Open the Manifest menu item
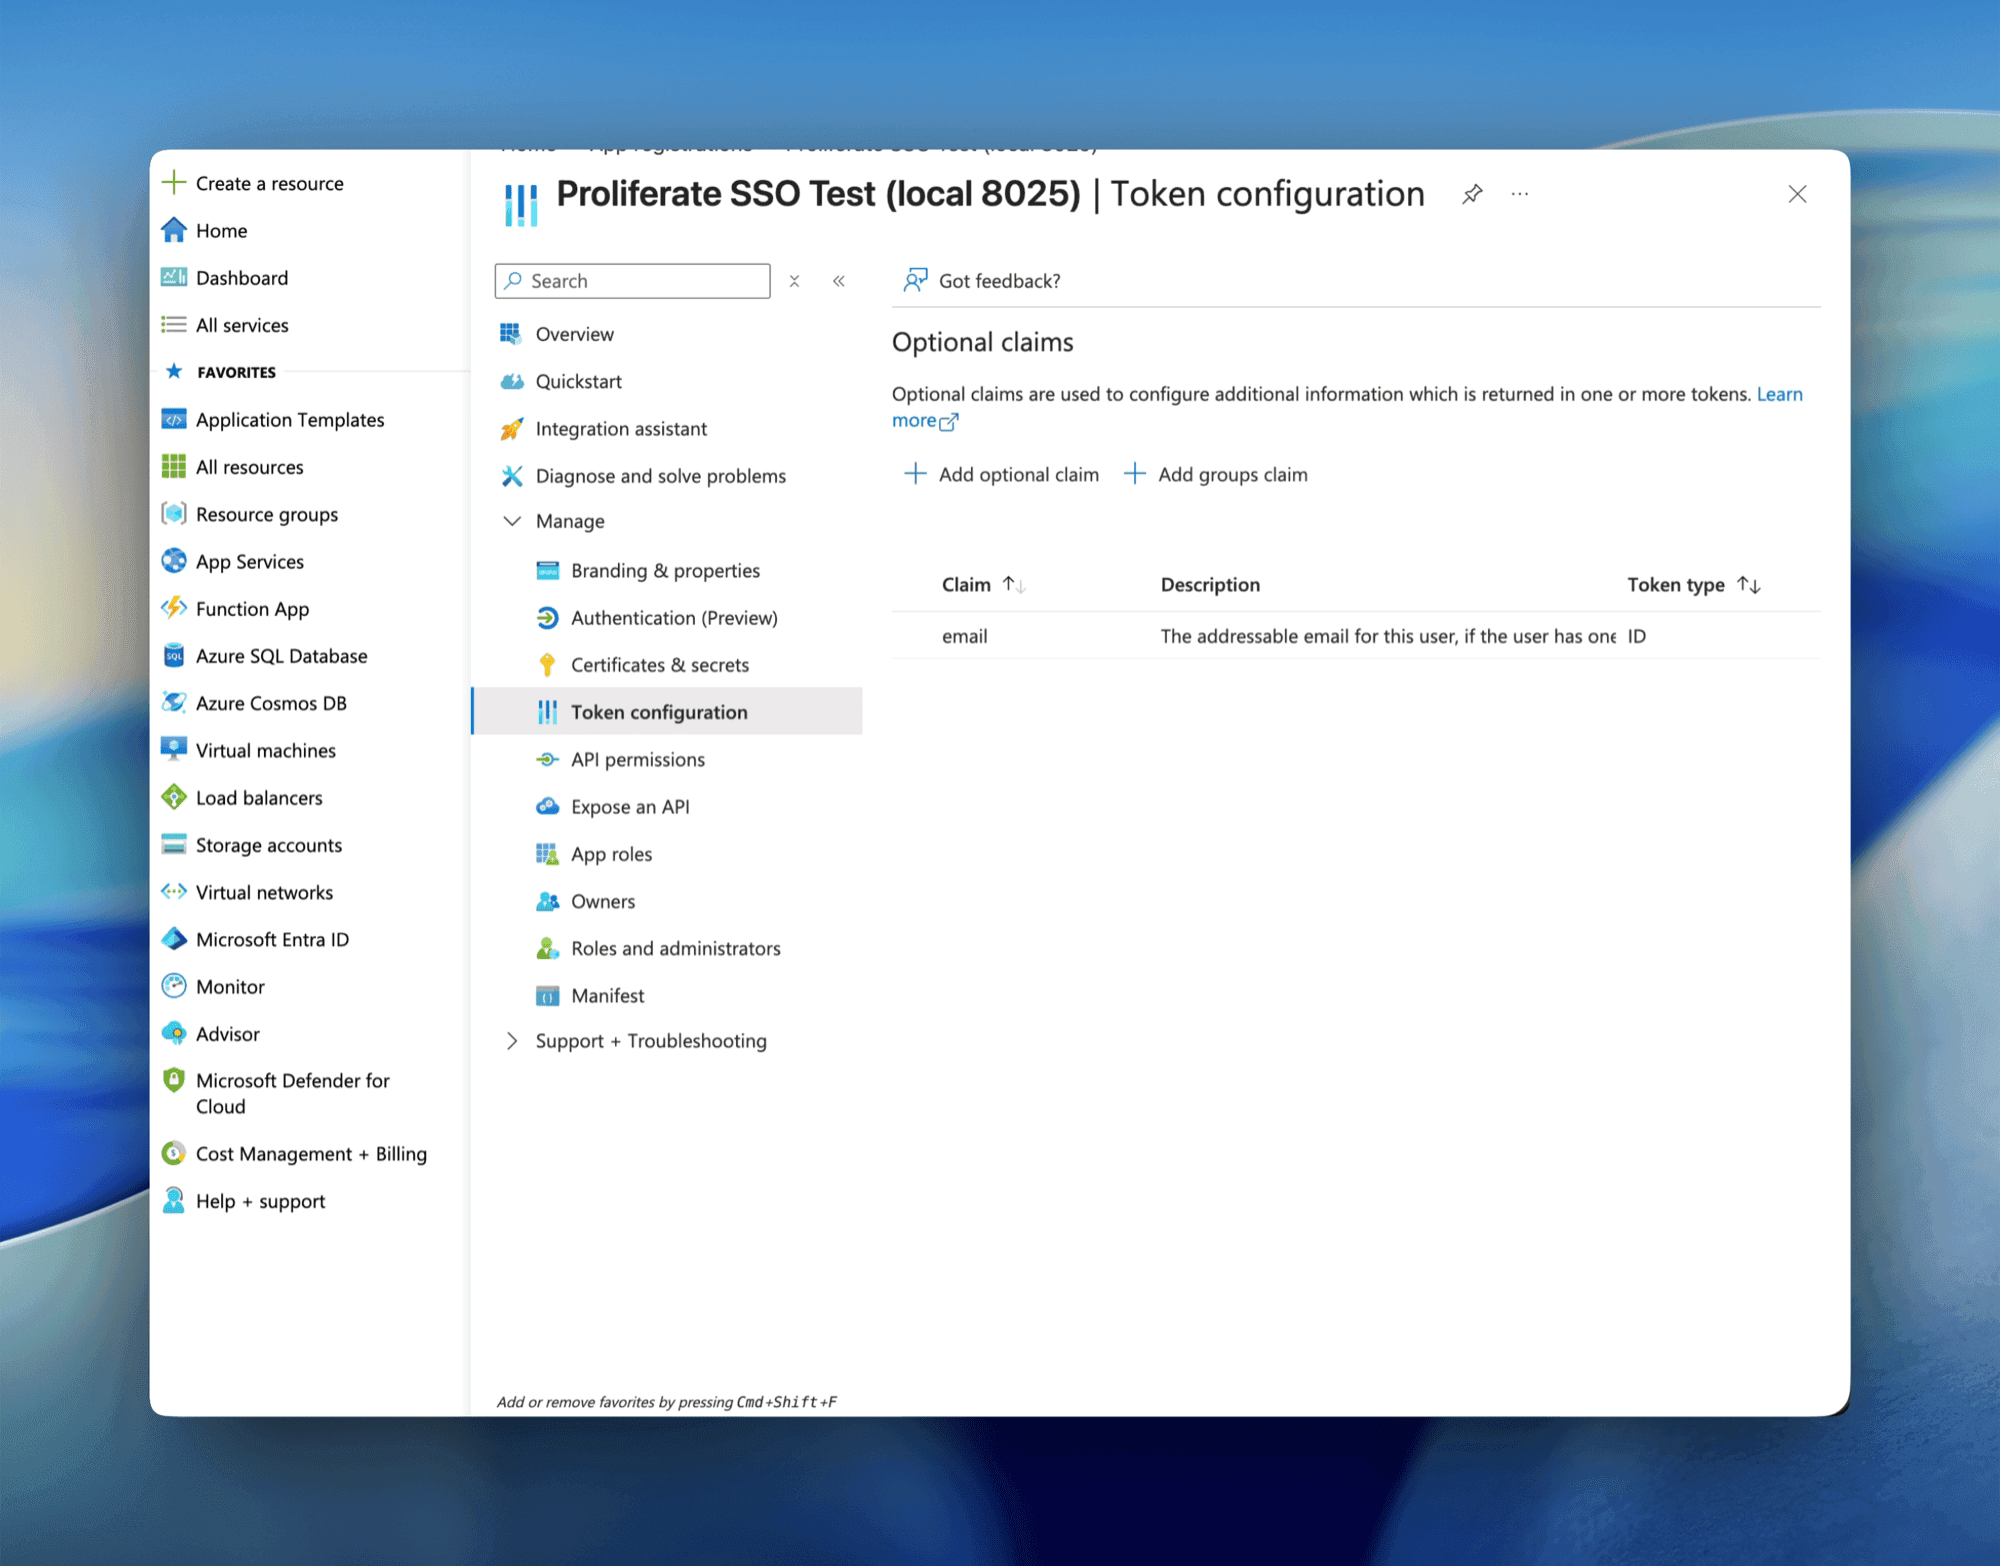2000x1566 pixels. coord(607,995)
